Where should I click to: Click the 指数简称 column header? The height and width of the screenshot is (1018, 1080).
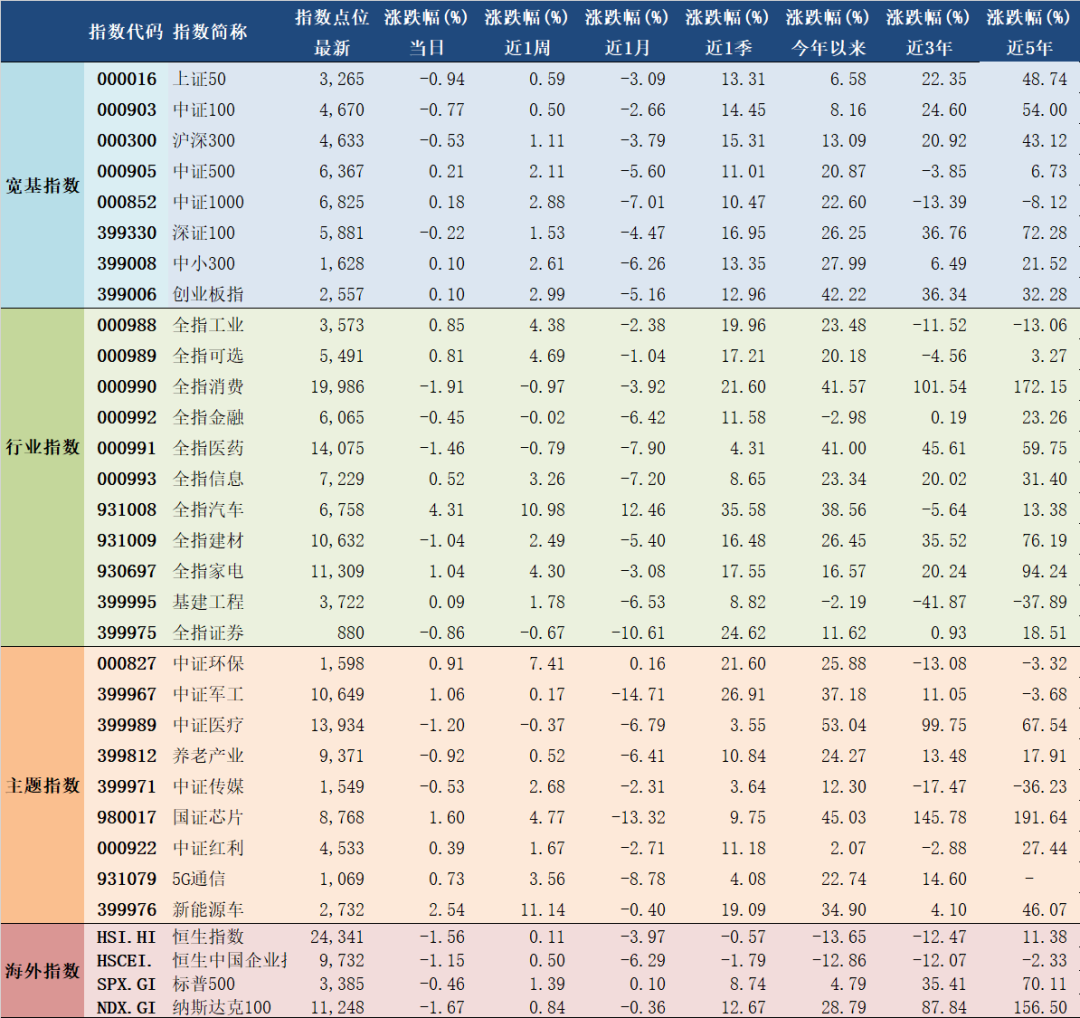(x=209, y=32)
